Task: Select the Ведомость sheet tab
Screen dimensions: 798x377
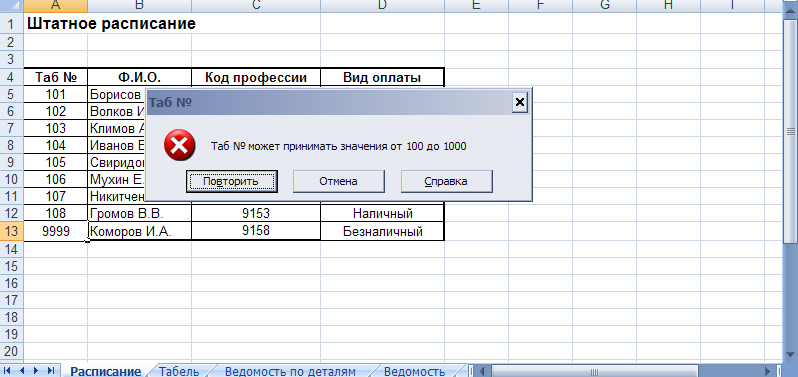Action: (x=415, y=371)
